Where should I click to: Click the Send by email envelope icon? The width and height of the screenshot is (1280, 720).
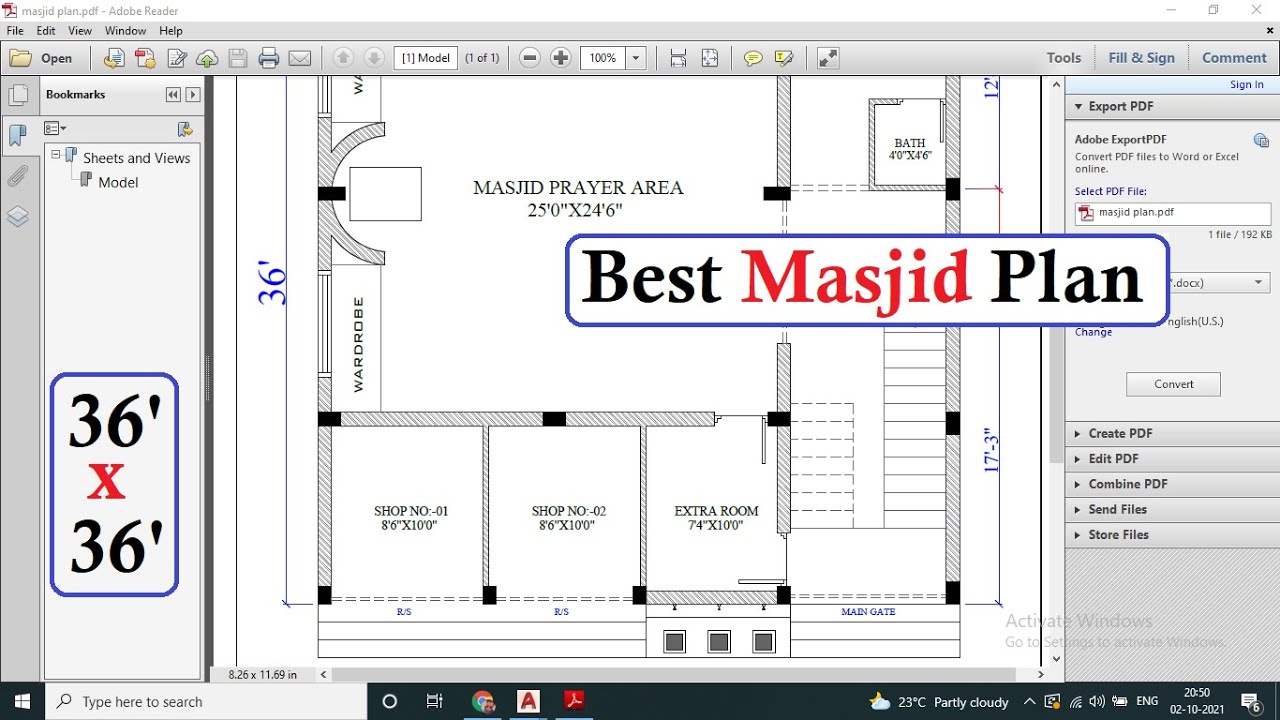300,58
